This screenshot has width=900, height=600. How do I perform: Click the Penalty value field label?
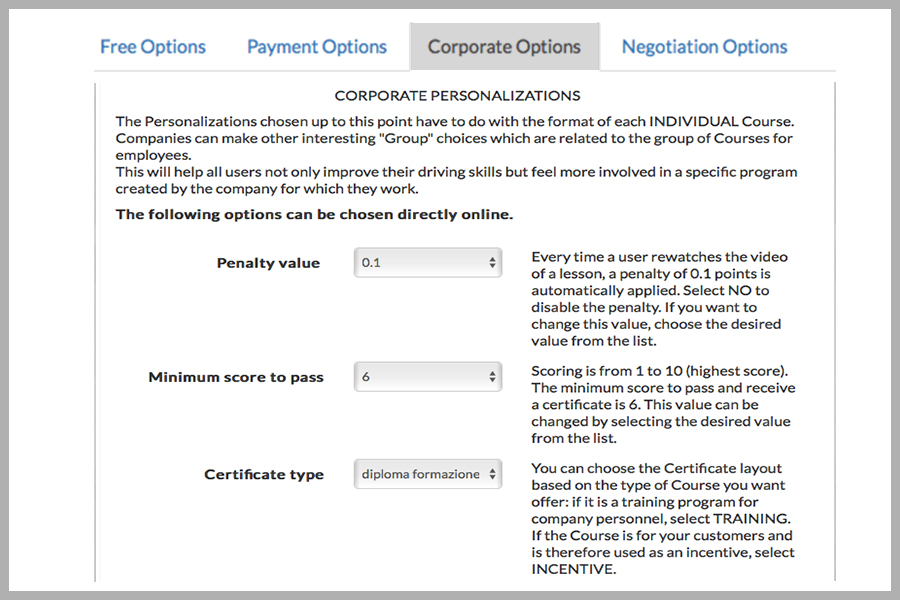coord(268,263)
